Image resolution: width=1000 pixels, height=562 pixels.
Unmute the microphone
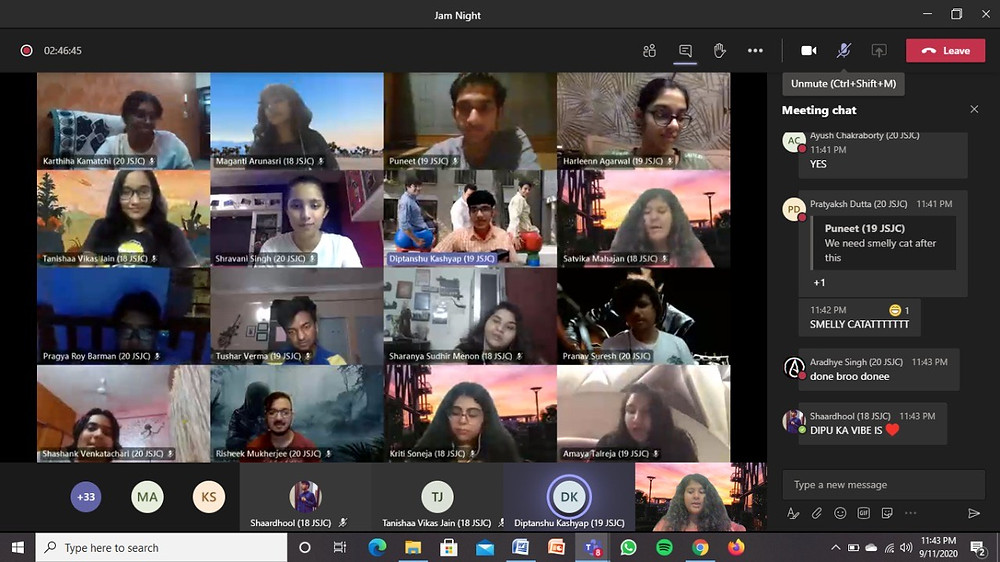tap(844, 50)
